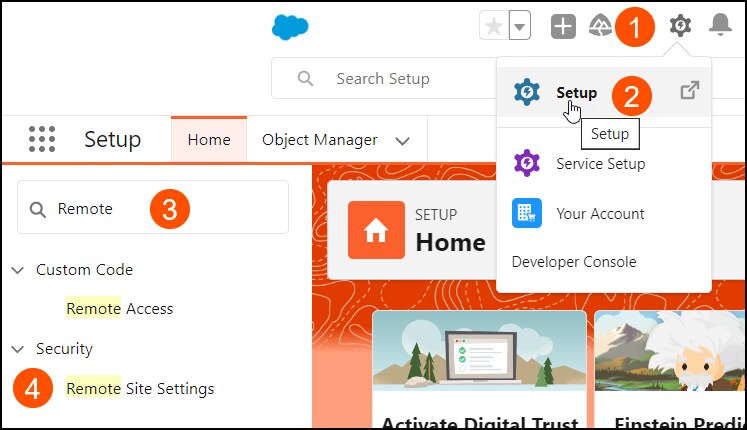The width and height of the screenshot is (747, 430).
Task: Open the setup gear icon
Action: [680, 25]
